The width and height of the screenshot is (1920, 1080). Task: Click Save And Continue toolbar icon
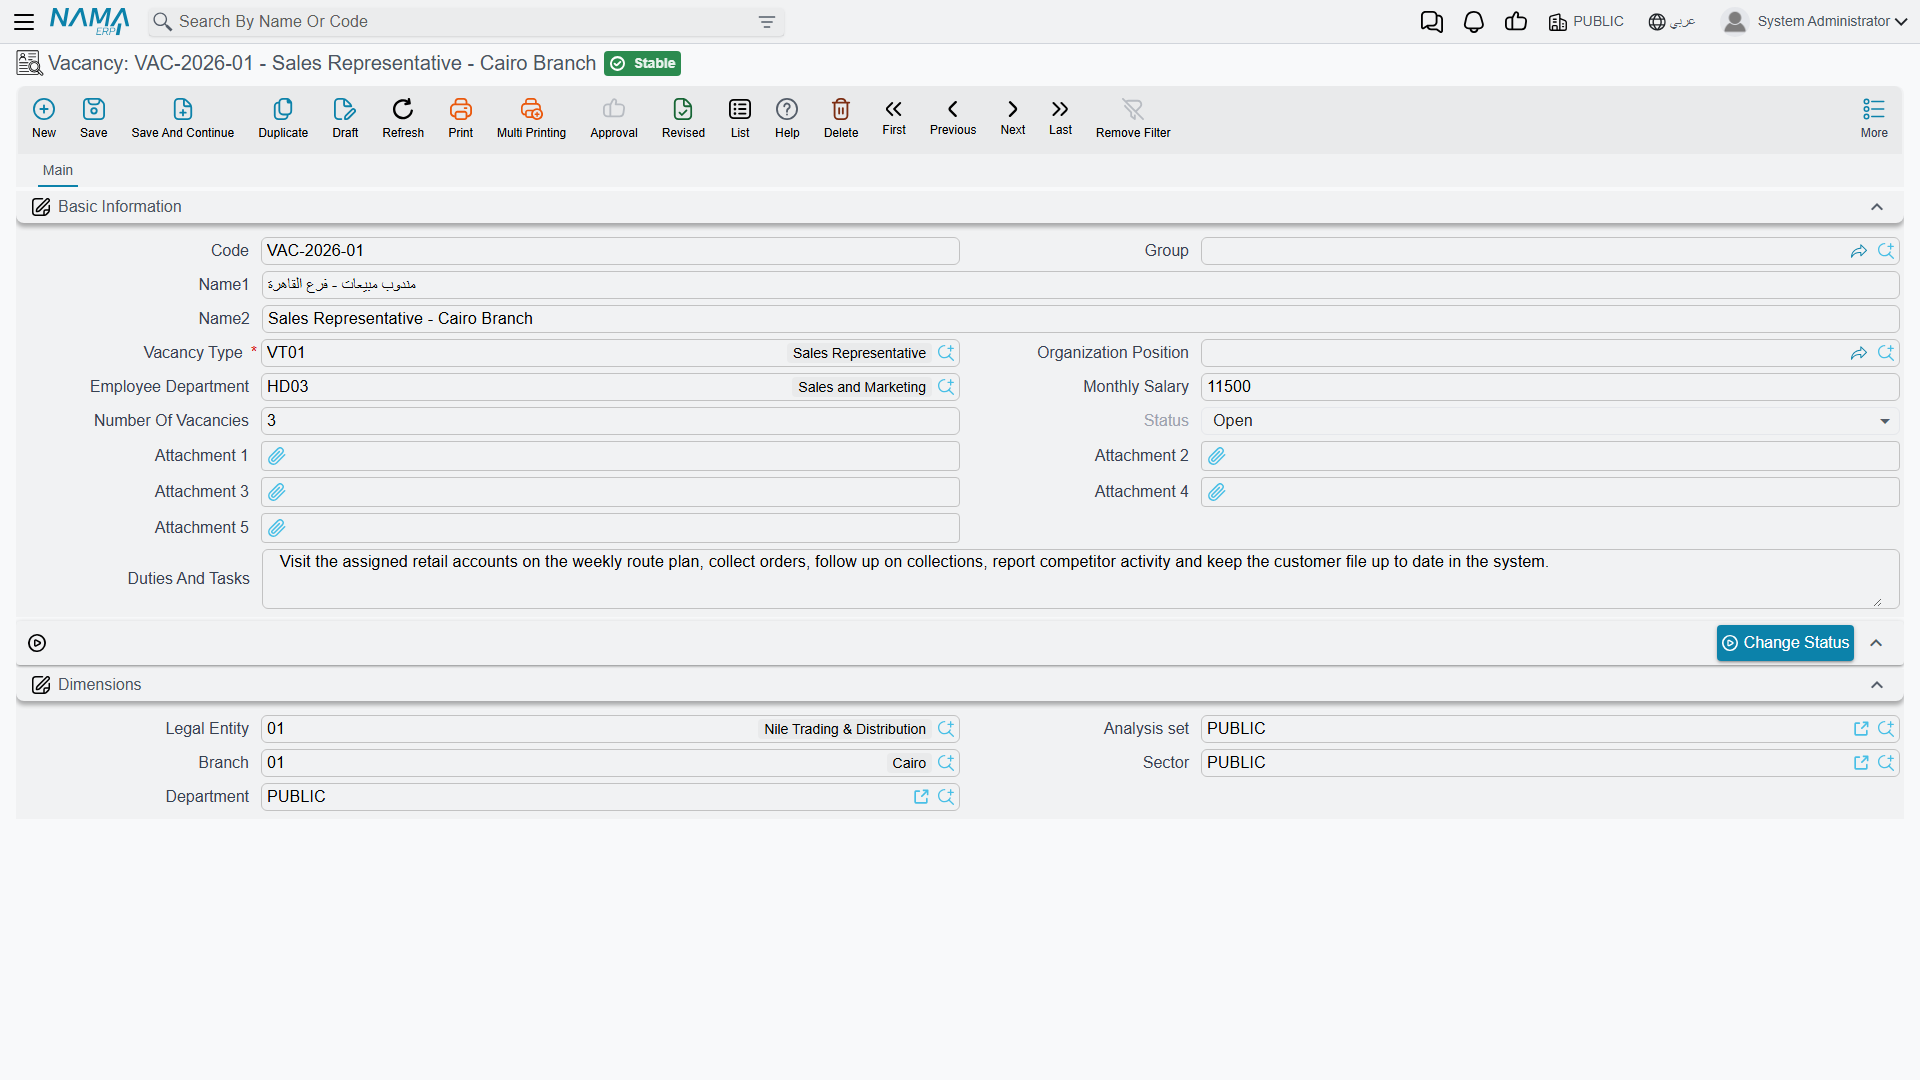(183, 118)
